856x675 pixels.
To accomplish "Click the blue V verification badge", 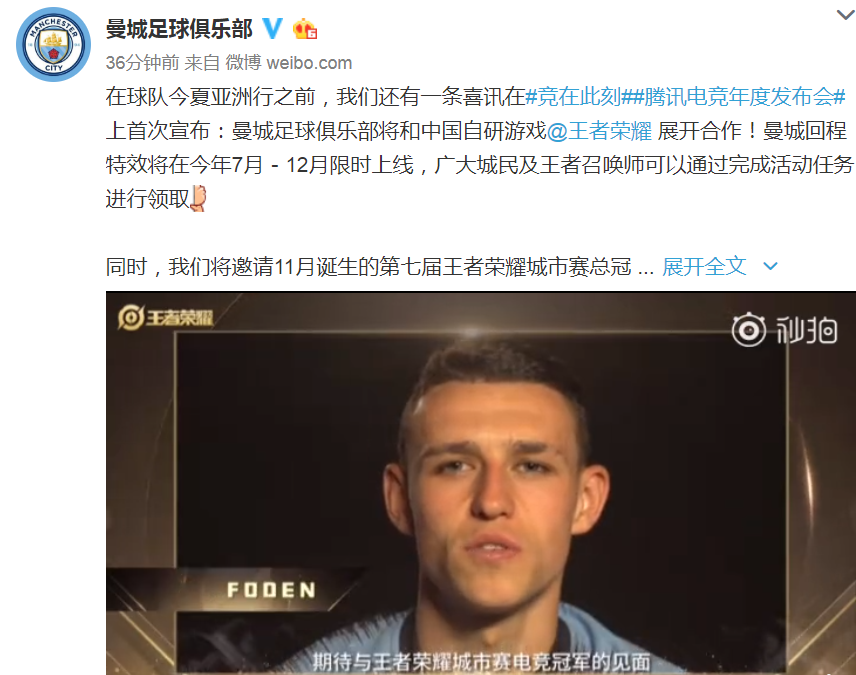I will click(x=272, y=28).
